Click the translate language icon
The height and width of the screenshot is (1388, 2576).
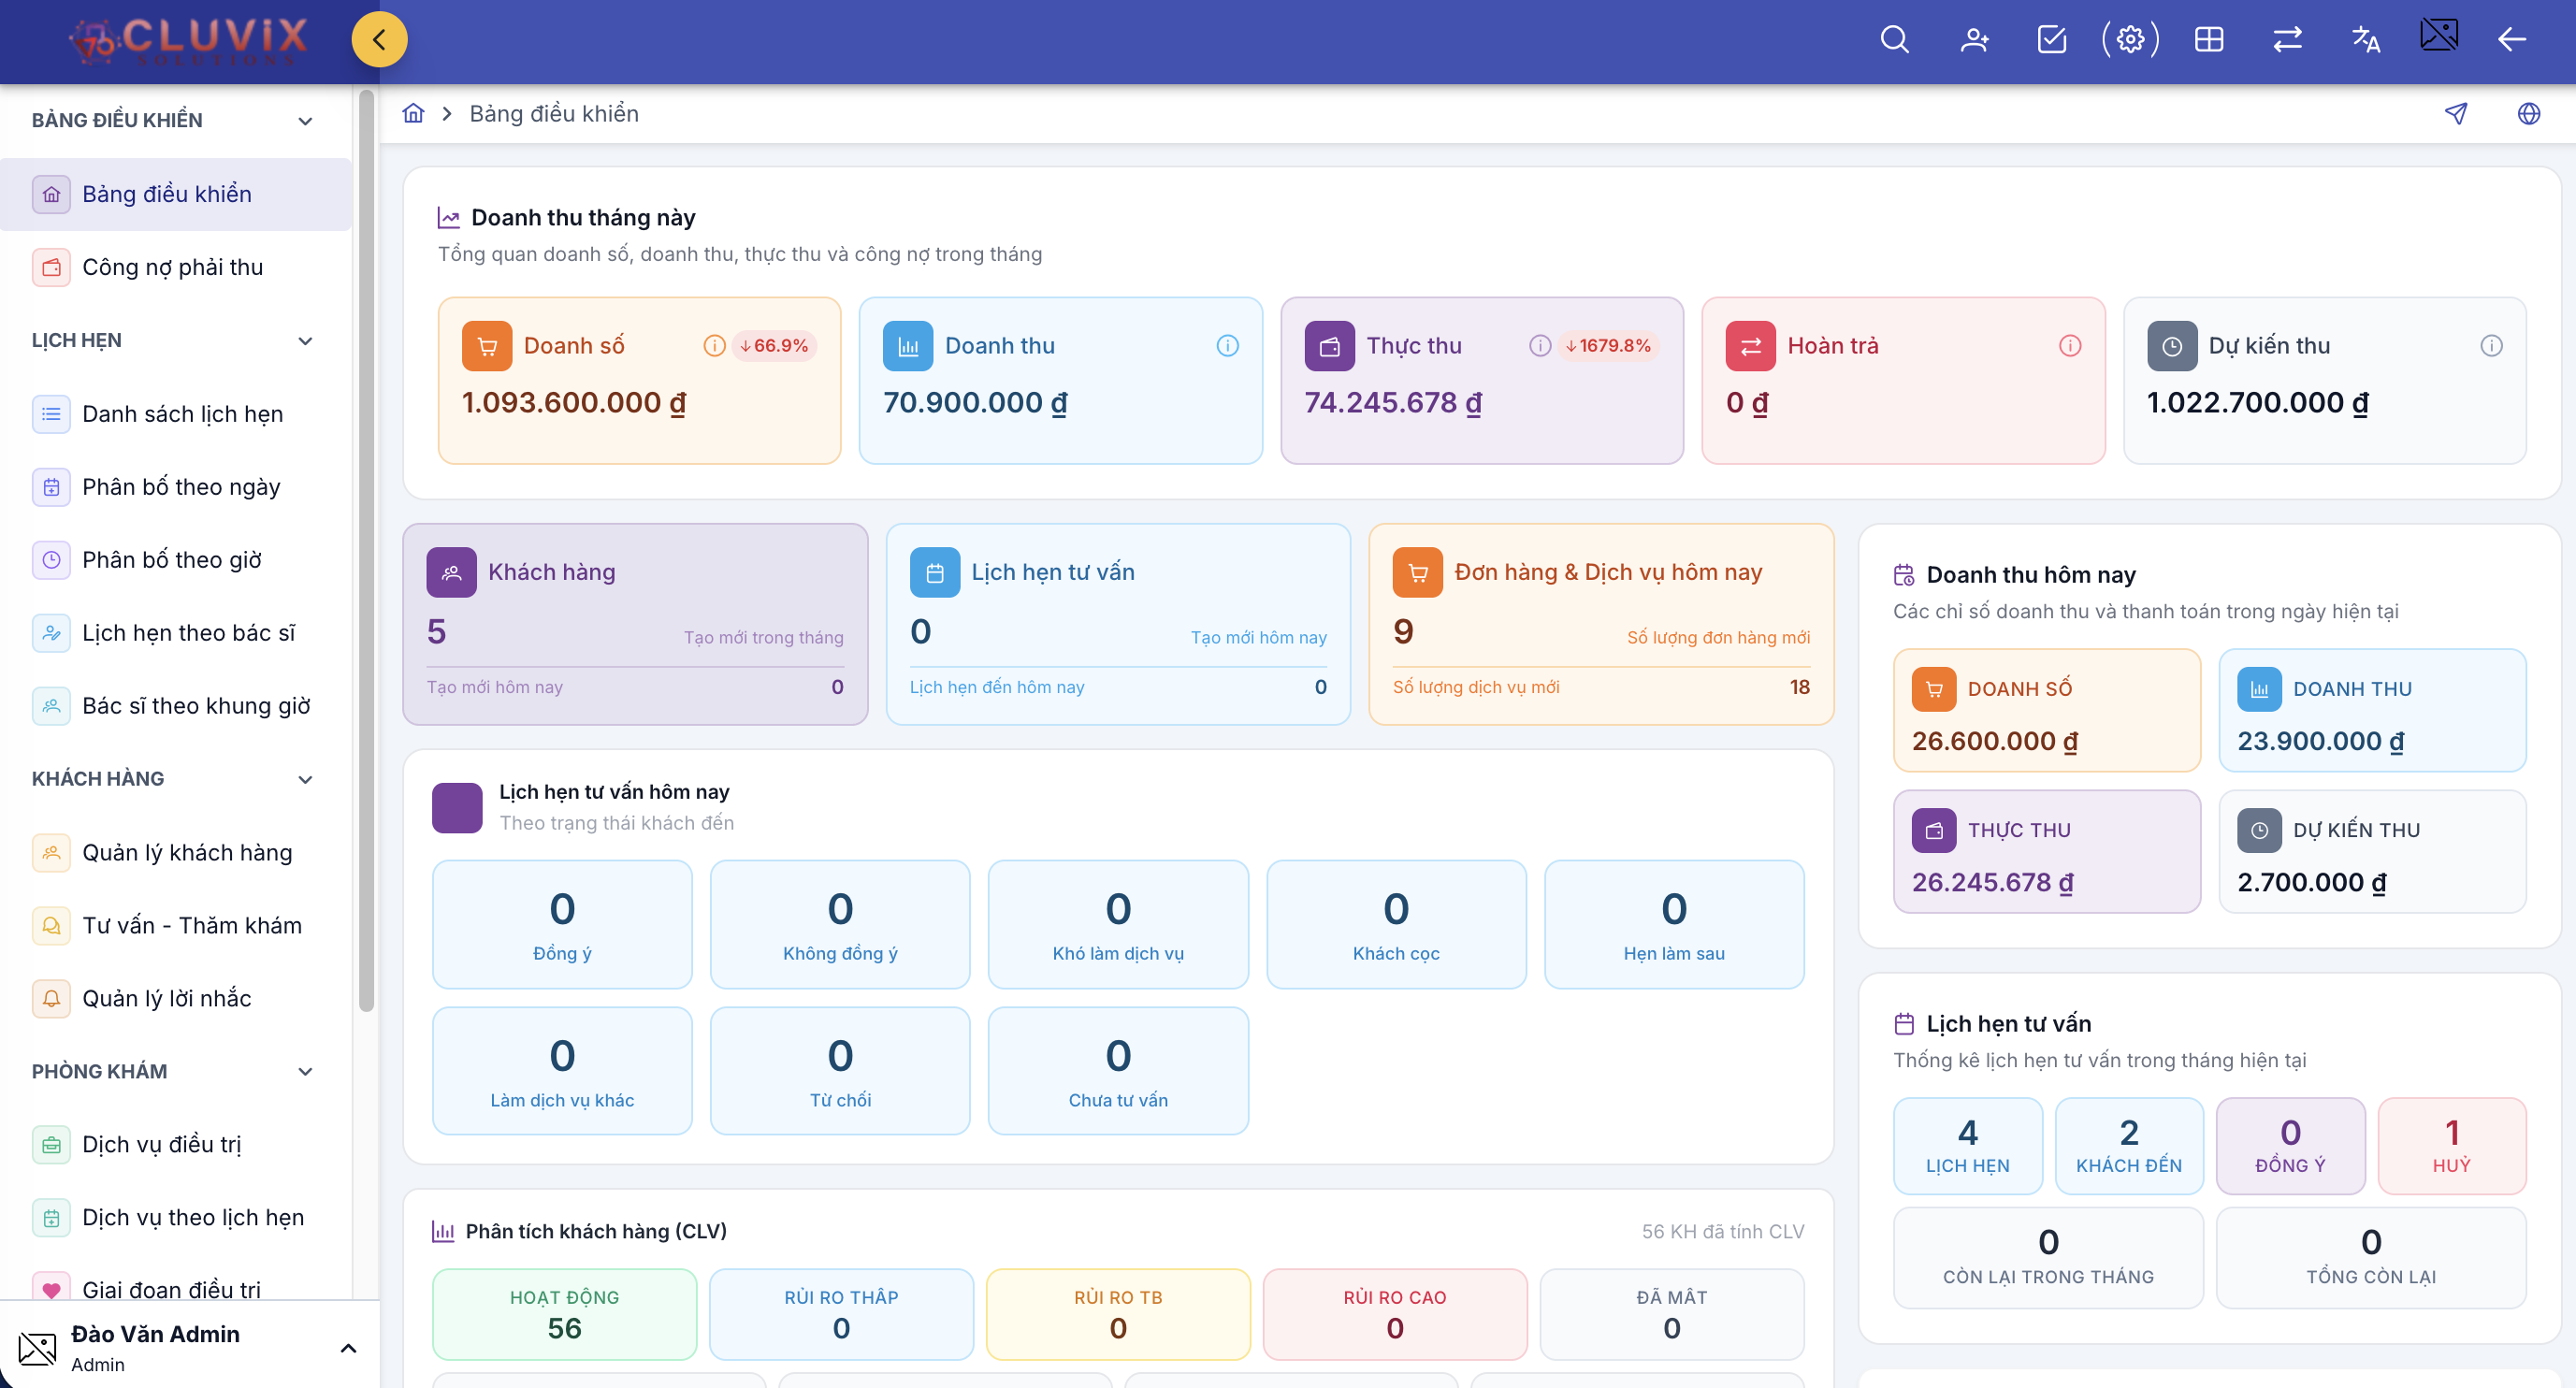point(2365,40)
